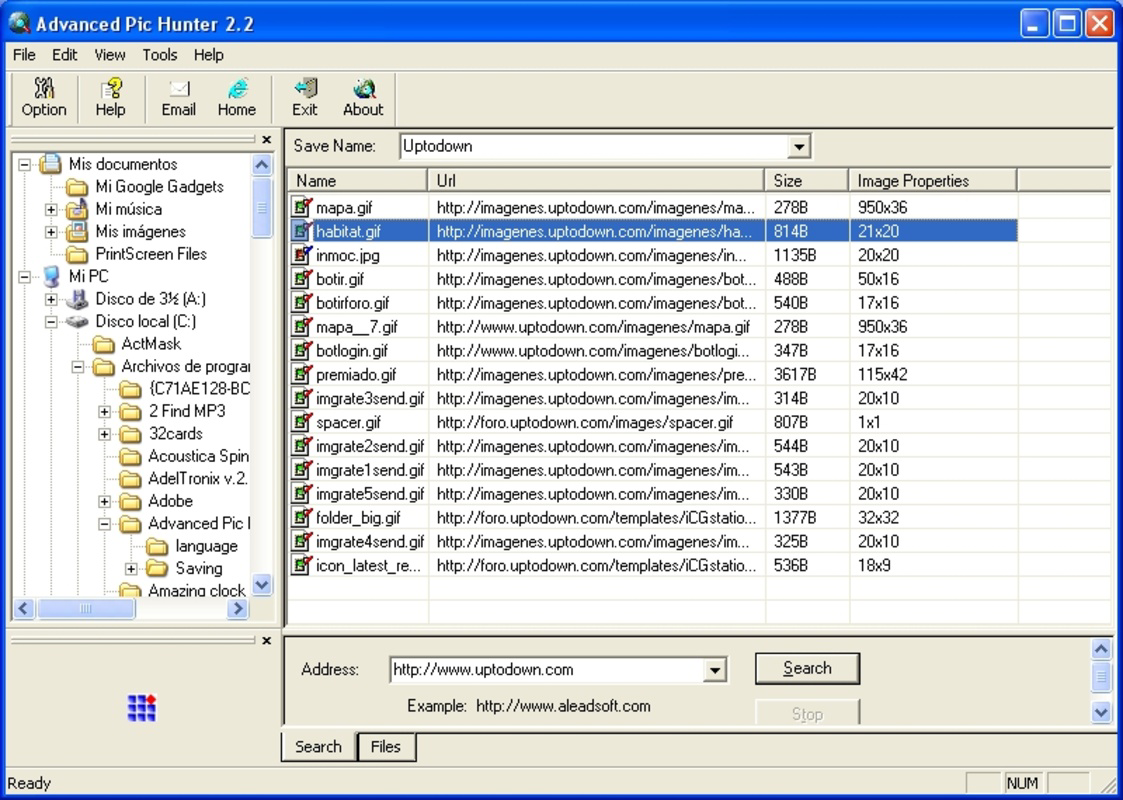Select the mapa__7.gif row
1123x800 pixels.
653,327
